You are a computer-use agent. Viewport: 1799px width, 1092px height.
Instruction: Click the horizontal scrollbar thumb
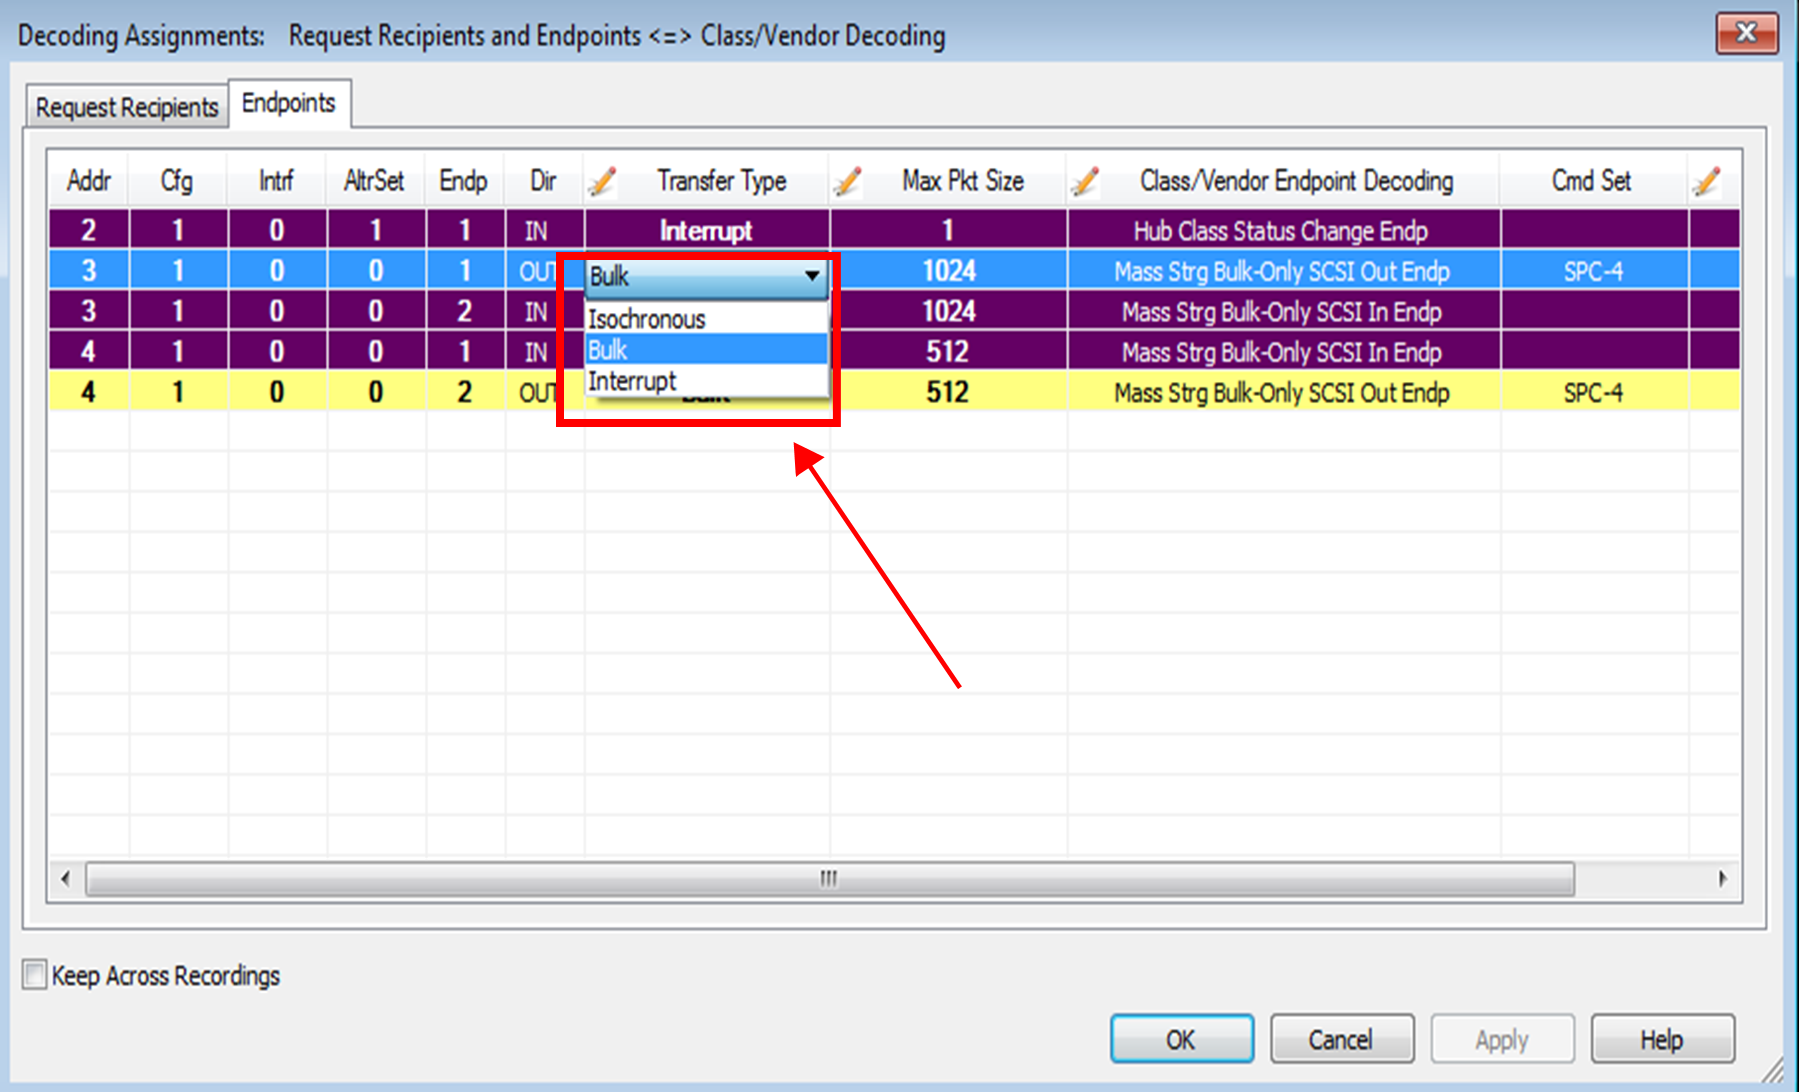[x=830, y=879]
